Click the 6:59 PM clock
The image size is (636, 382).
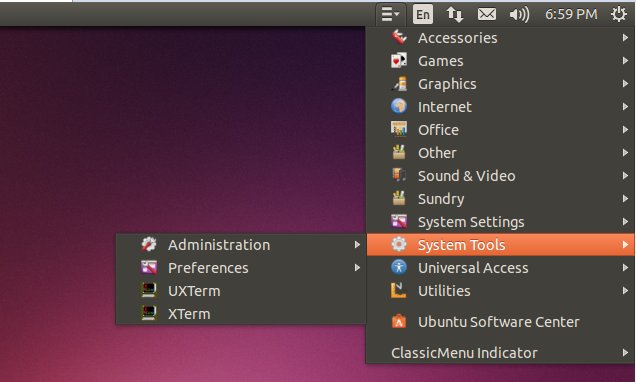(x=571, y=15)
